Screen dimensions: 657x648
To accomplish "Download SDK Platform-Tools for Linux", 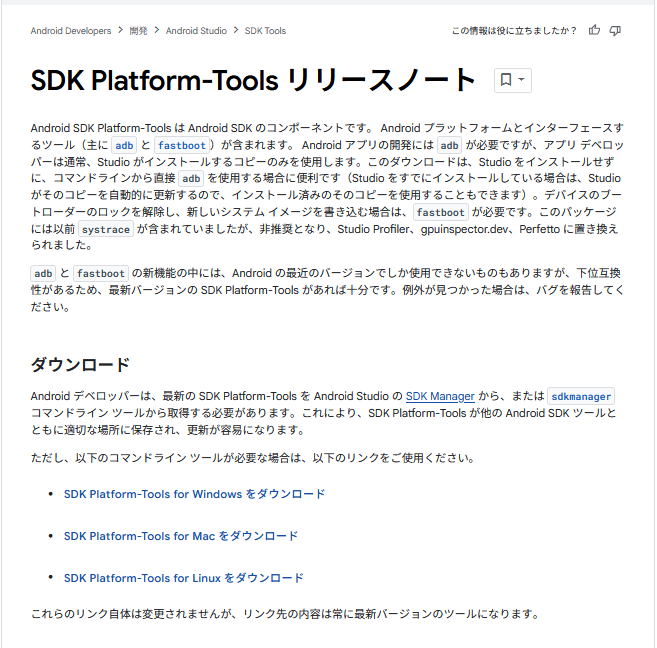I will [x=183, y=578].
